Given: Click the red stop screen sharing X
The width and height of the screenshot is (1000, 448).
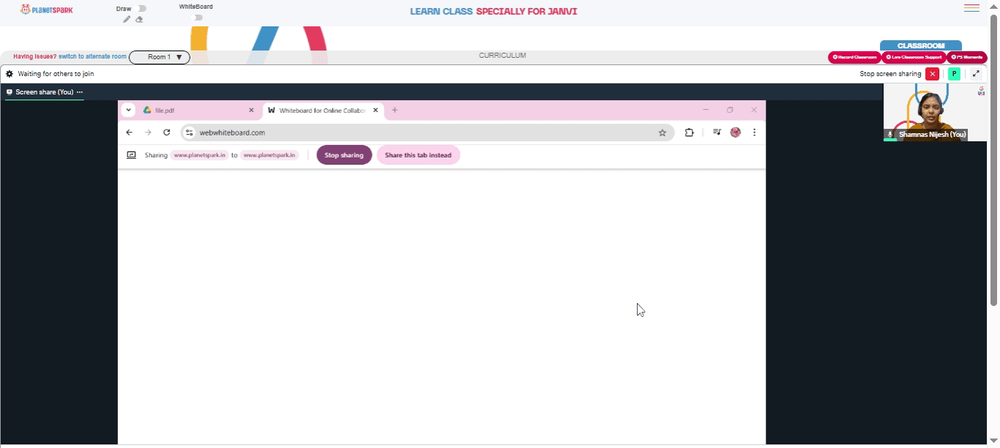Looking at the screenshot, I should (x=932, y=74).
